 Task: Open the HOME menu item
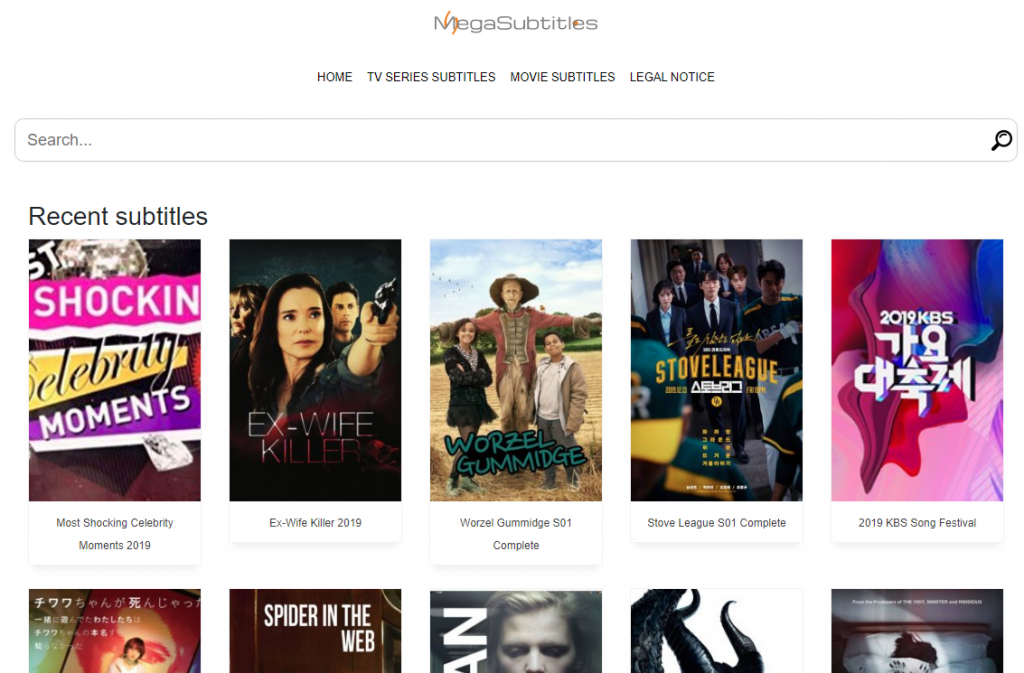tap(334, 77)
